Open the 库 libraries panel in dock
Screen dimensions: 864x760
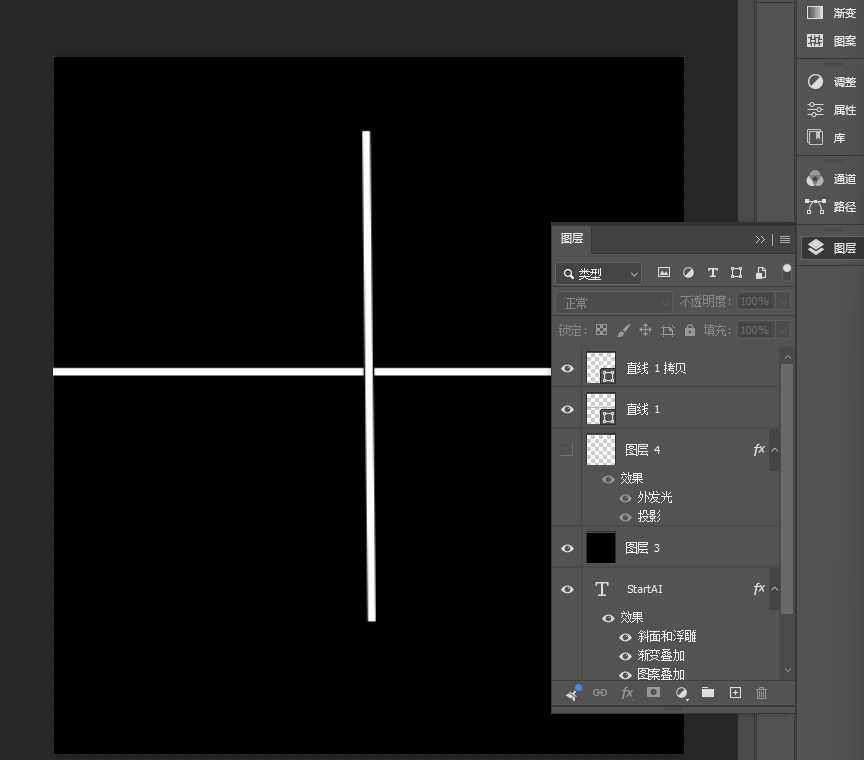pyautogui.click(x=825, y=137)
